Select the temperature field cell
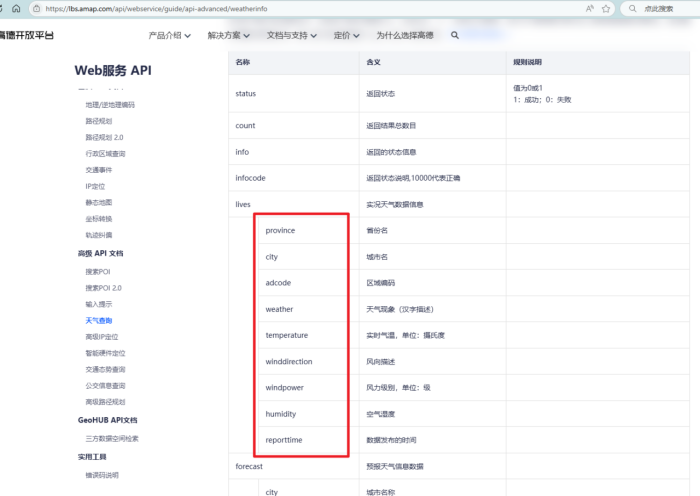This screenshot has height=496, width=700. point(309,335)
